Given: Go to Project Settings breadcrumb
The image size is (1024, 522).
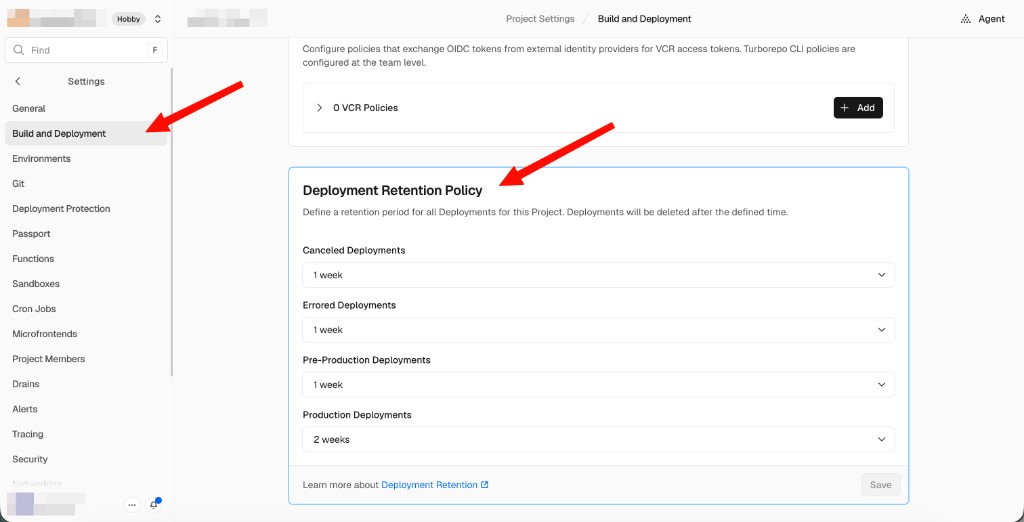Looking at the screenshot, I should [540, 19].
